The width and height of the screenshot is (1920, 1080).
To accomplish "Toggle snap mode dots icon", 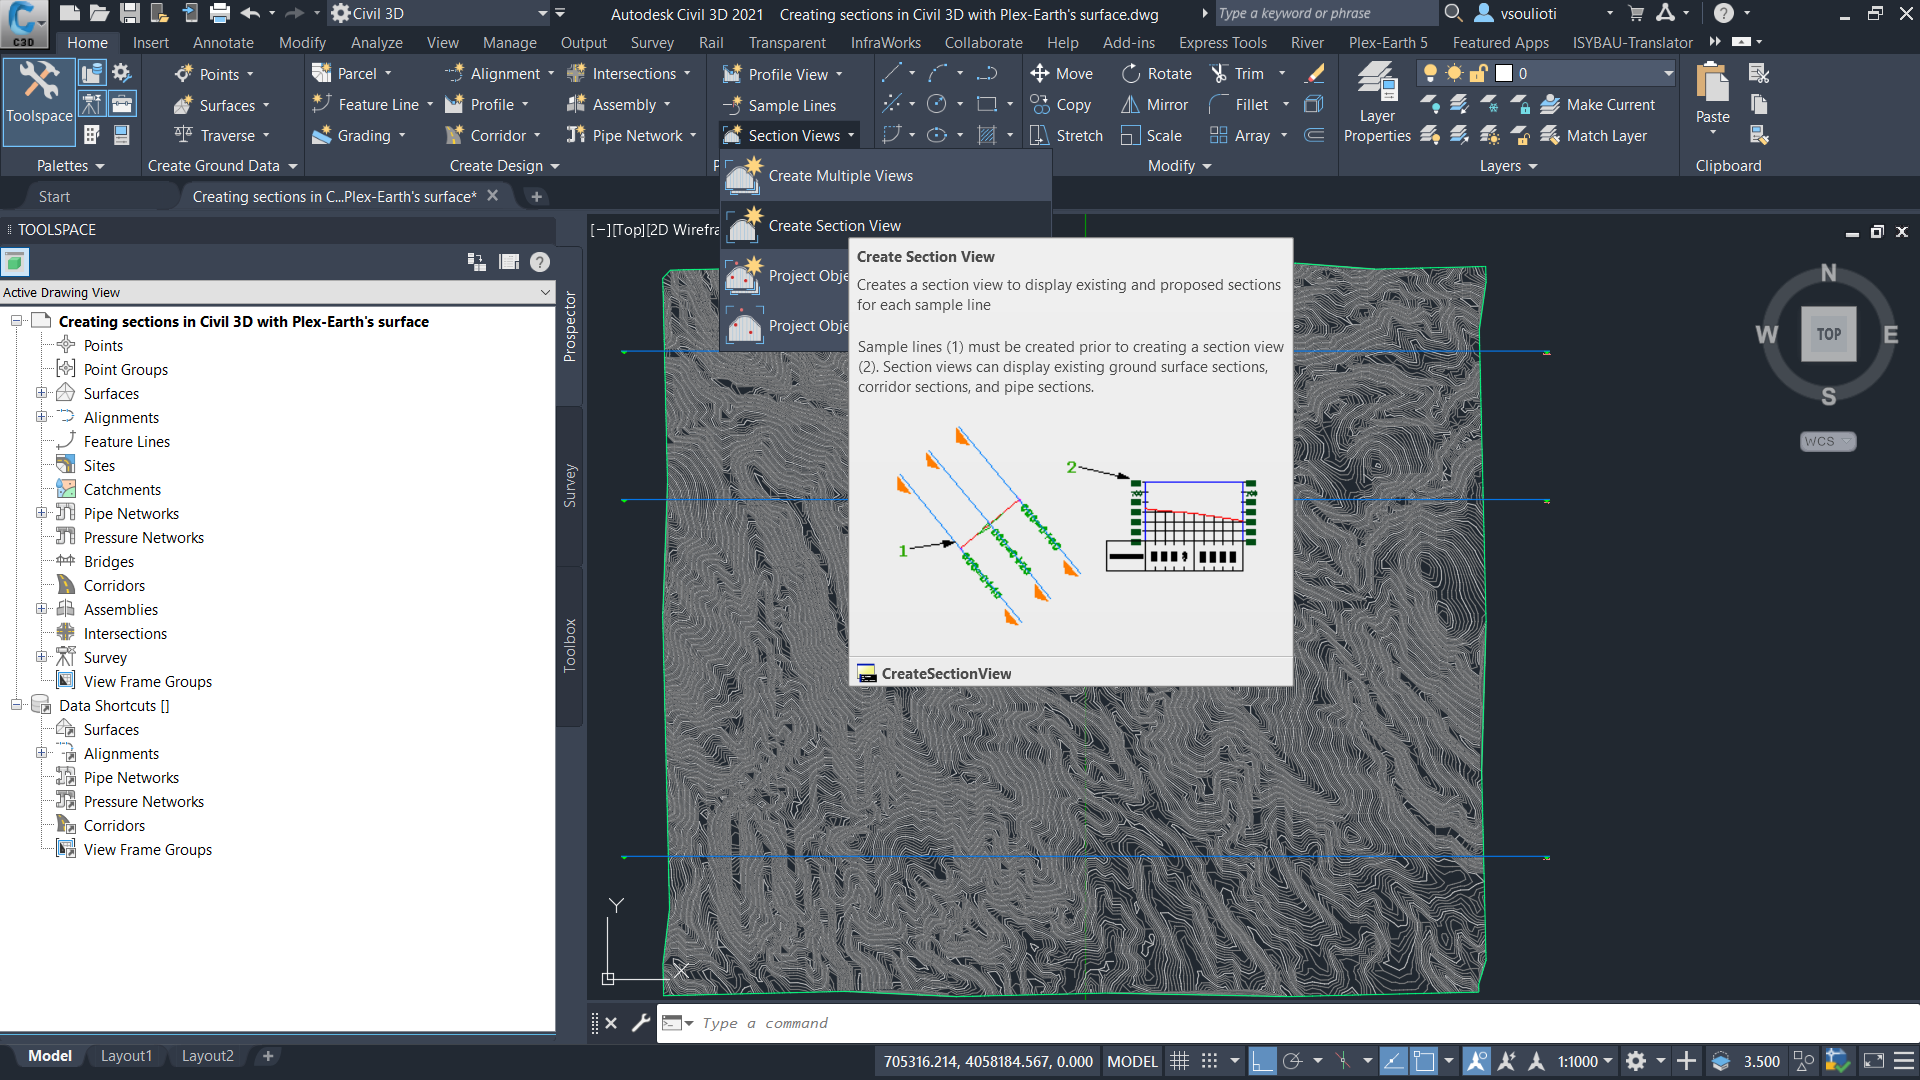I will tap(1209, 1061).
